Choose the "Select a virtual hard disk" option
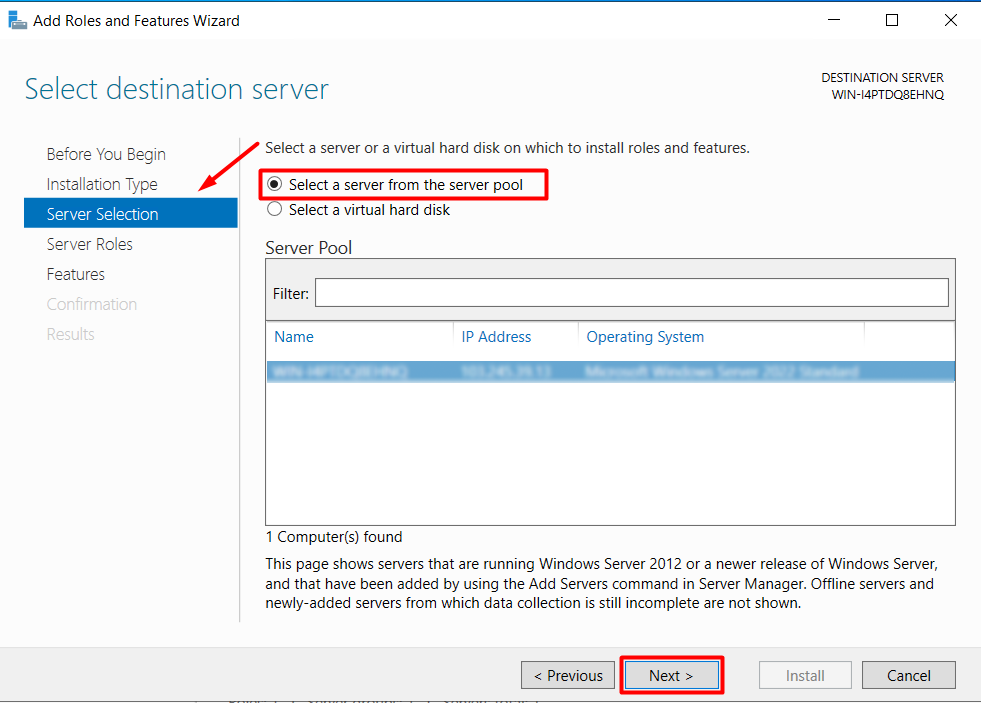The height and width of the screenshot is (703, 981). 273,209
